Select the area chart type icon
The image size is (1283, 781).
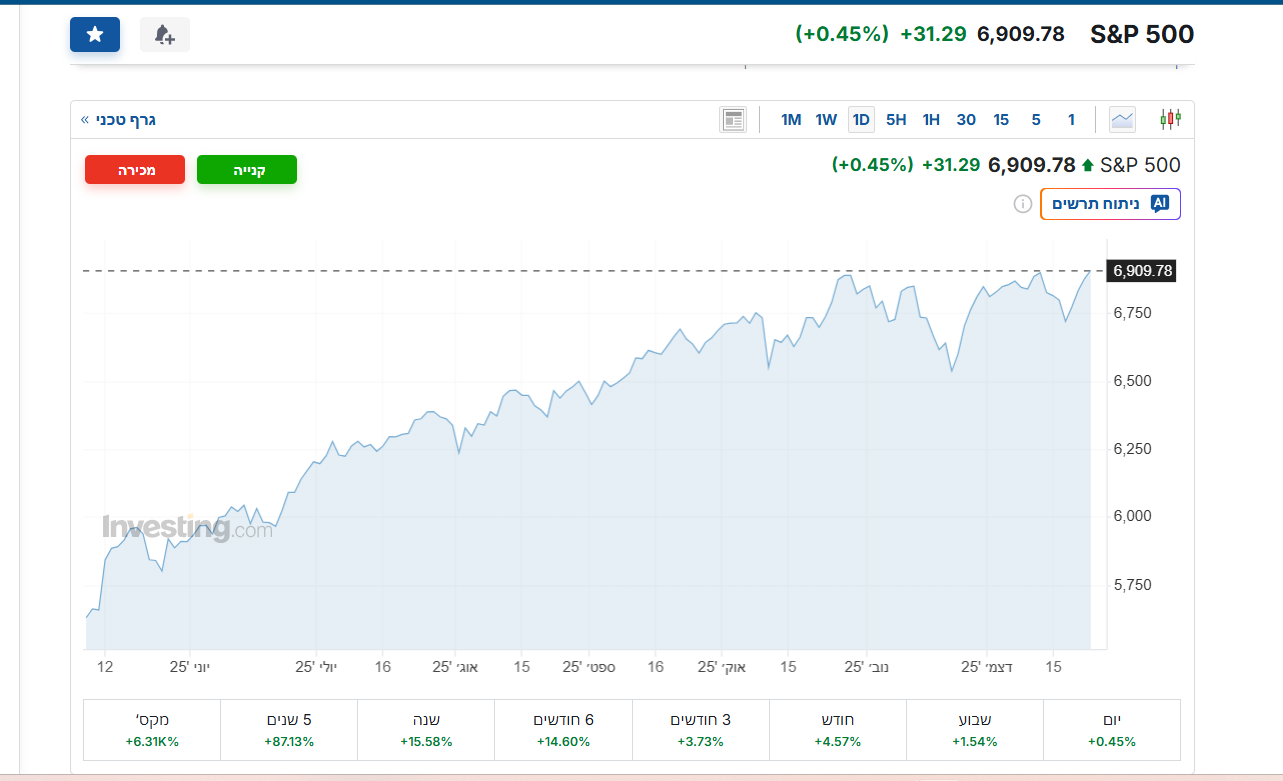click(1122, 120)
